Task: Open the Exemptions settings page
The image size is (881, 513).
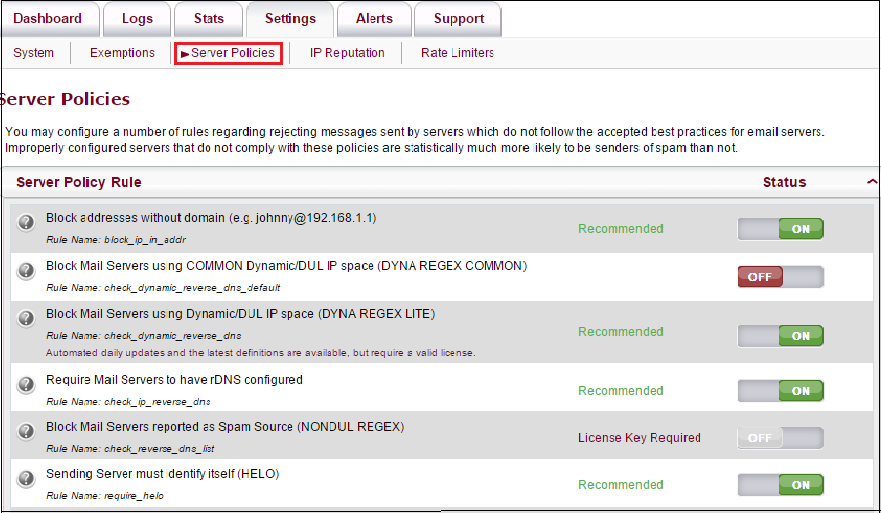Action: coord(122,53)
